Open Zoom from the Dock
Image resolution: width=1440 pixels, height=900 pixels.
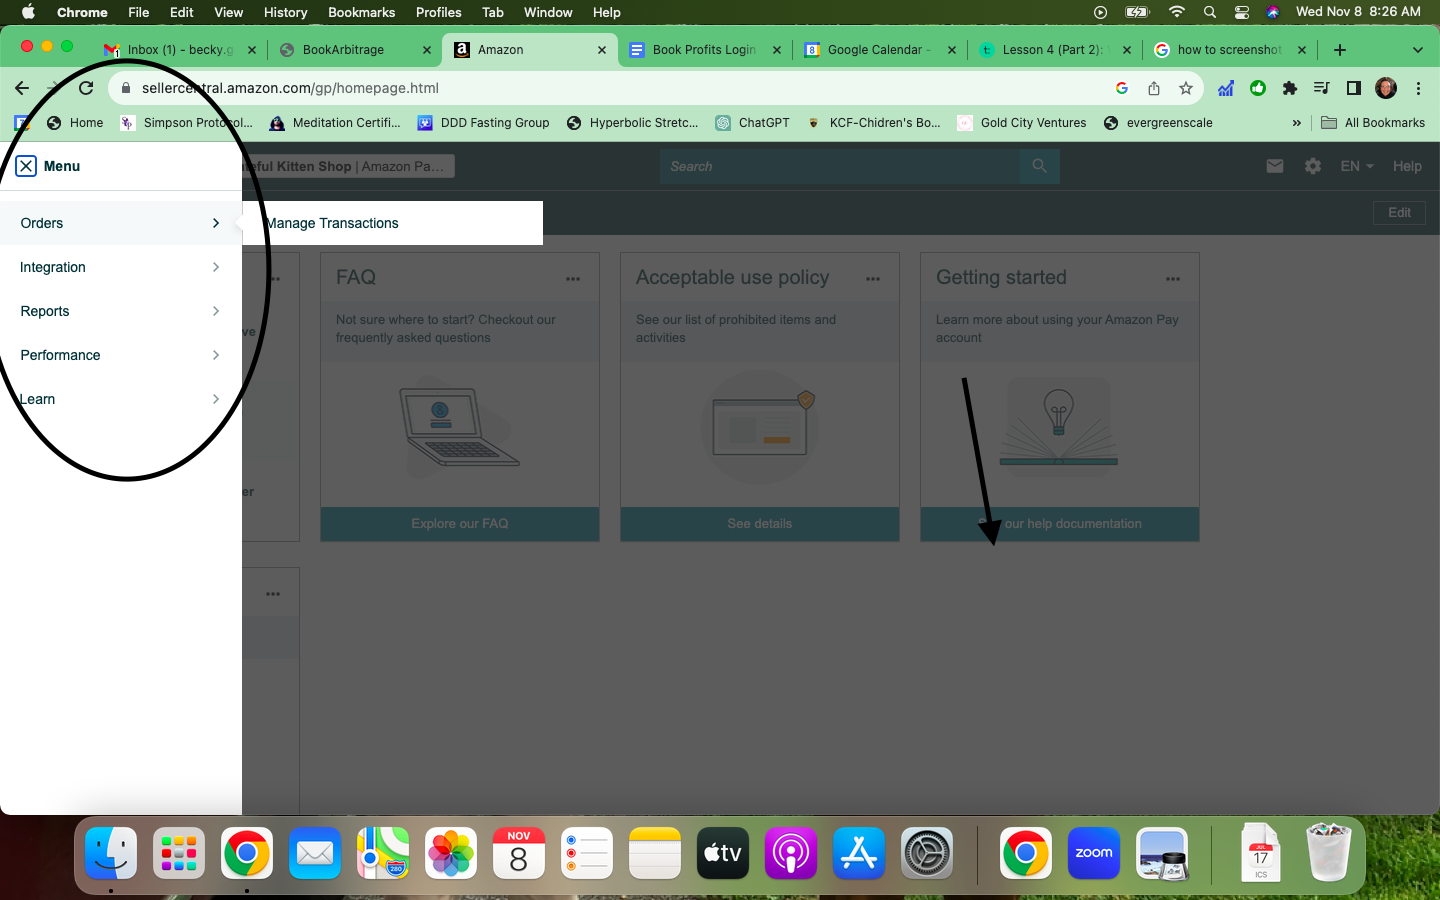click(x=1093, y=853)
